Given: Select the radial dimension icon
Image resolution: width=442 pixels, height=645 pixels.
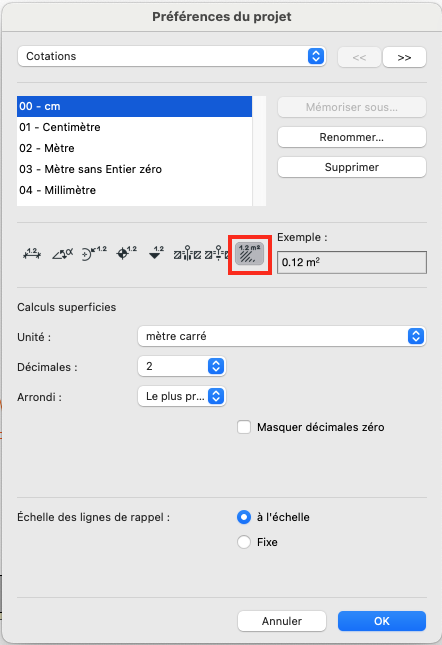Looking at the screenshot, I should 94,254.
